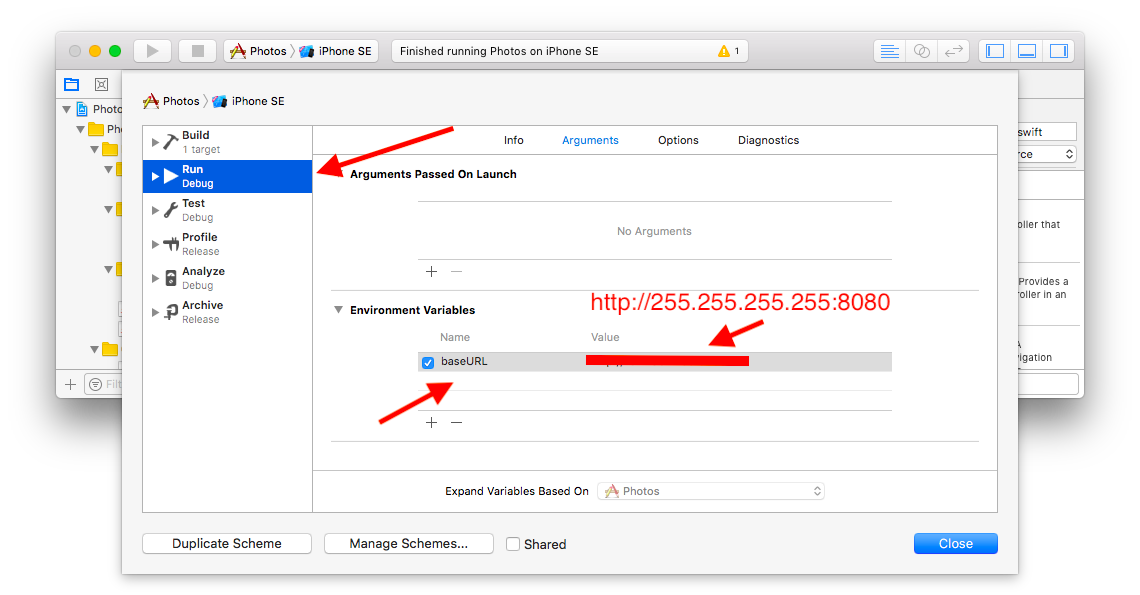Select the Test scheme action
This screenshot has height=595, width=1140.
[x=228, y=210]
